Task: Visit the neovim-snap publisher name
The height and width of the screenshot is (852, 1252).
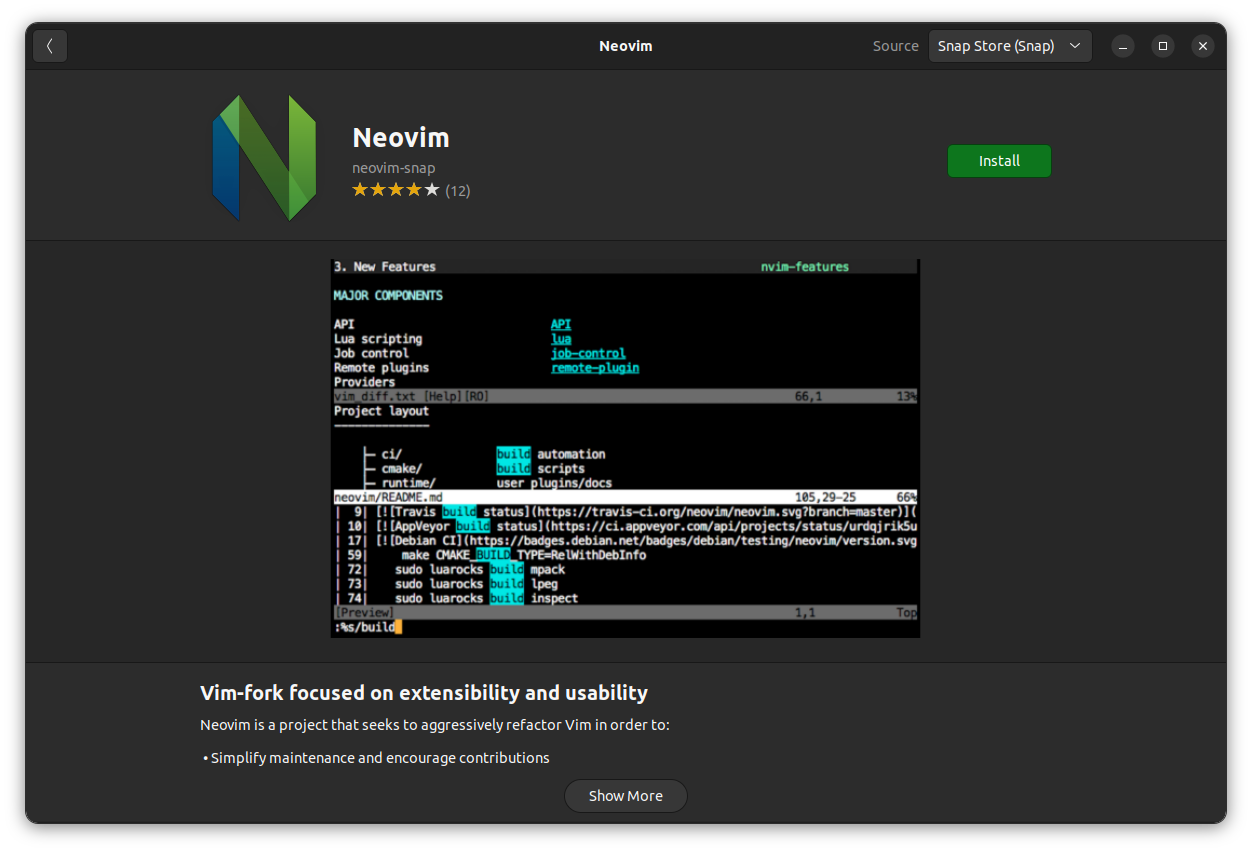Action: pyautogui.click(x=392, y=168)
